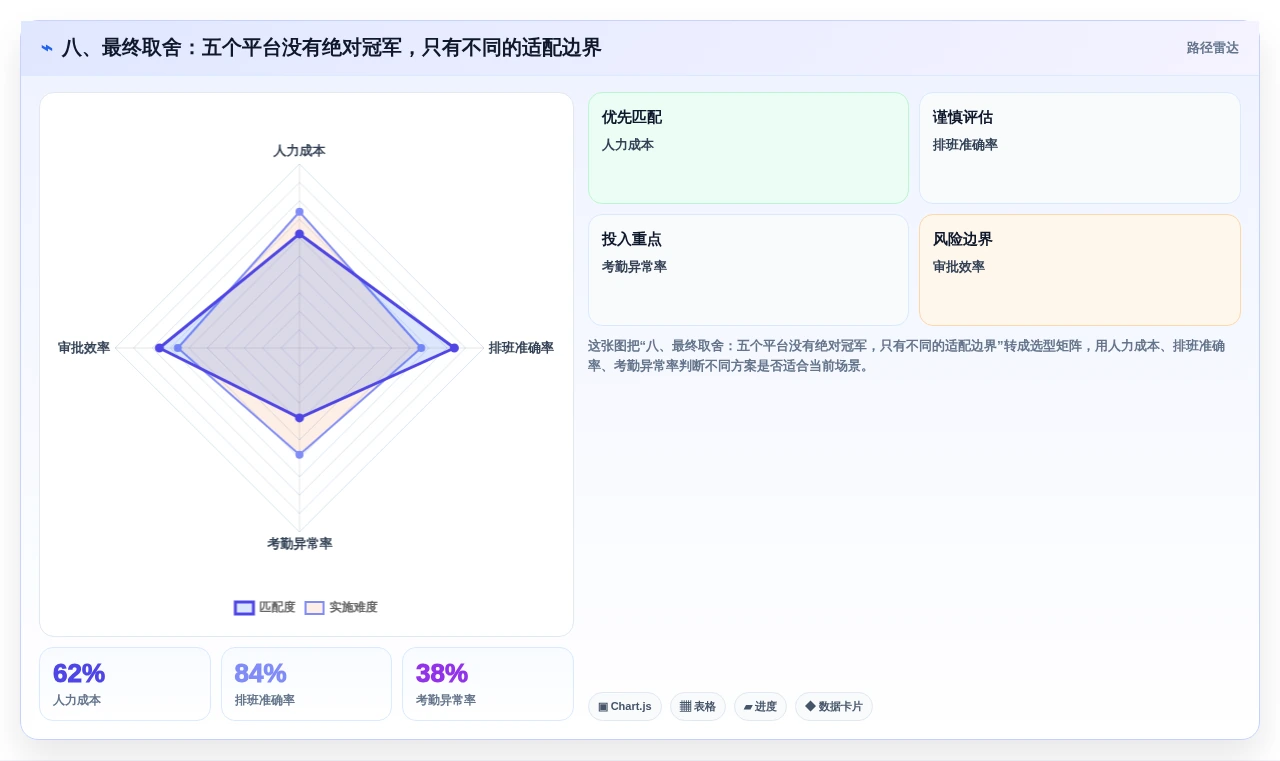Select the Chart.js tag
The image size is (1280, 761).
coord(625,706)
